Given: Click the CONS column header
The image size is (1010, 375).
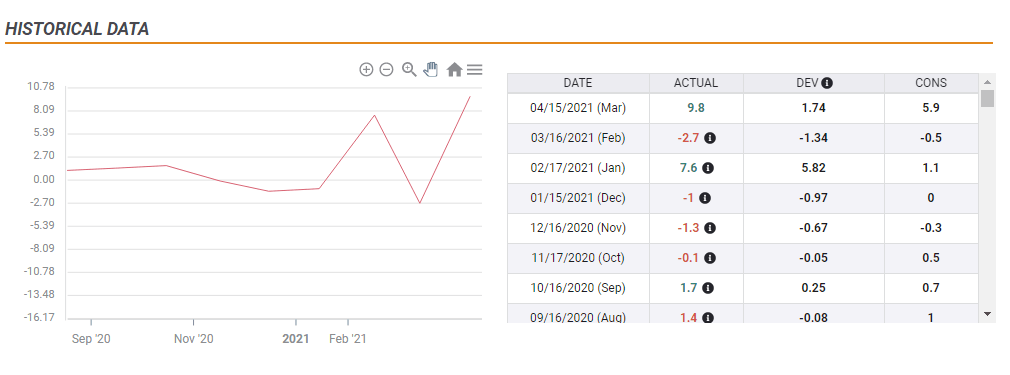Looking at the screenshot, I should (x=931, y=83).
